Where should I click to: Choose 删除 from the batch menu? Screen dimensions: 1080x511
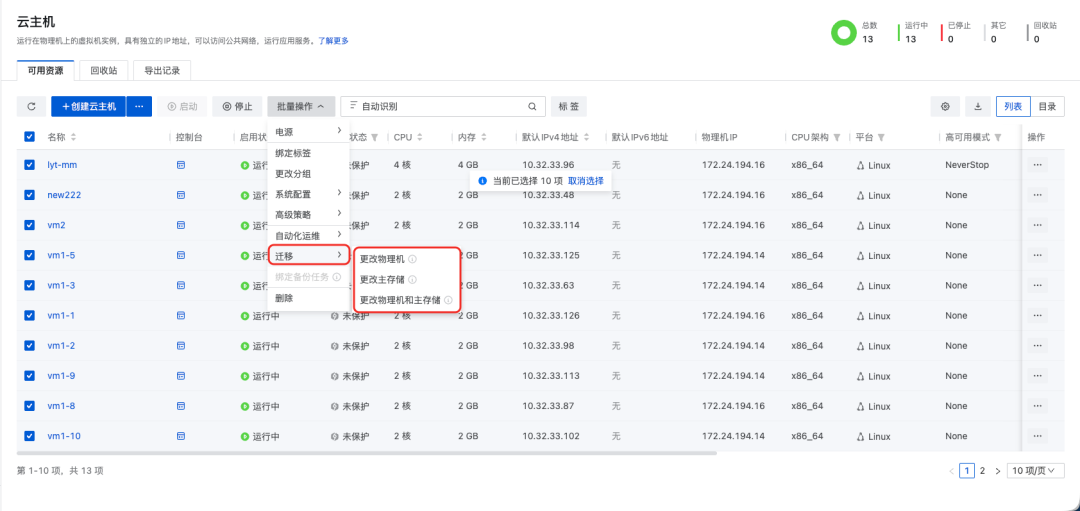309,298
